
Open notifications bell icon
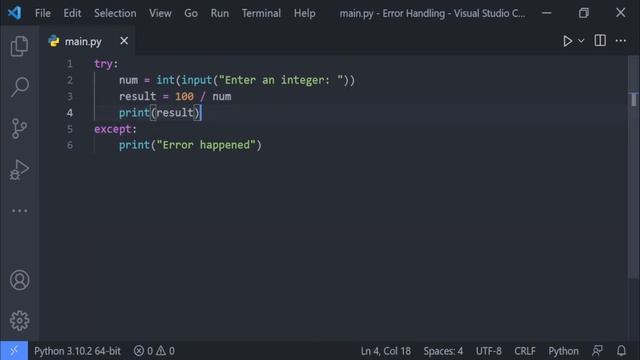point(621,351)
